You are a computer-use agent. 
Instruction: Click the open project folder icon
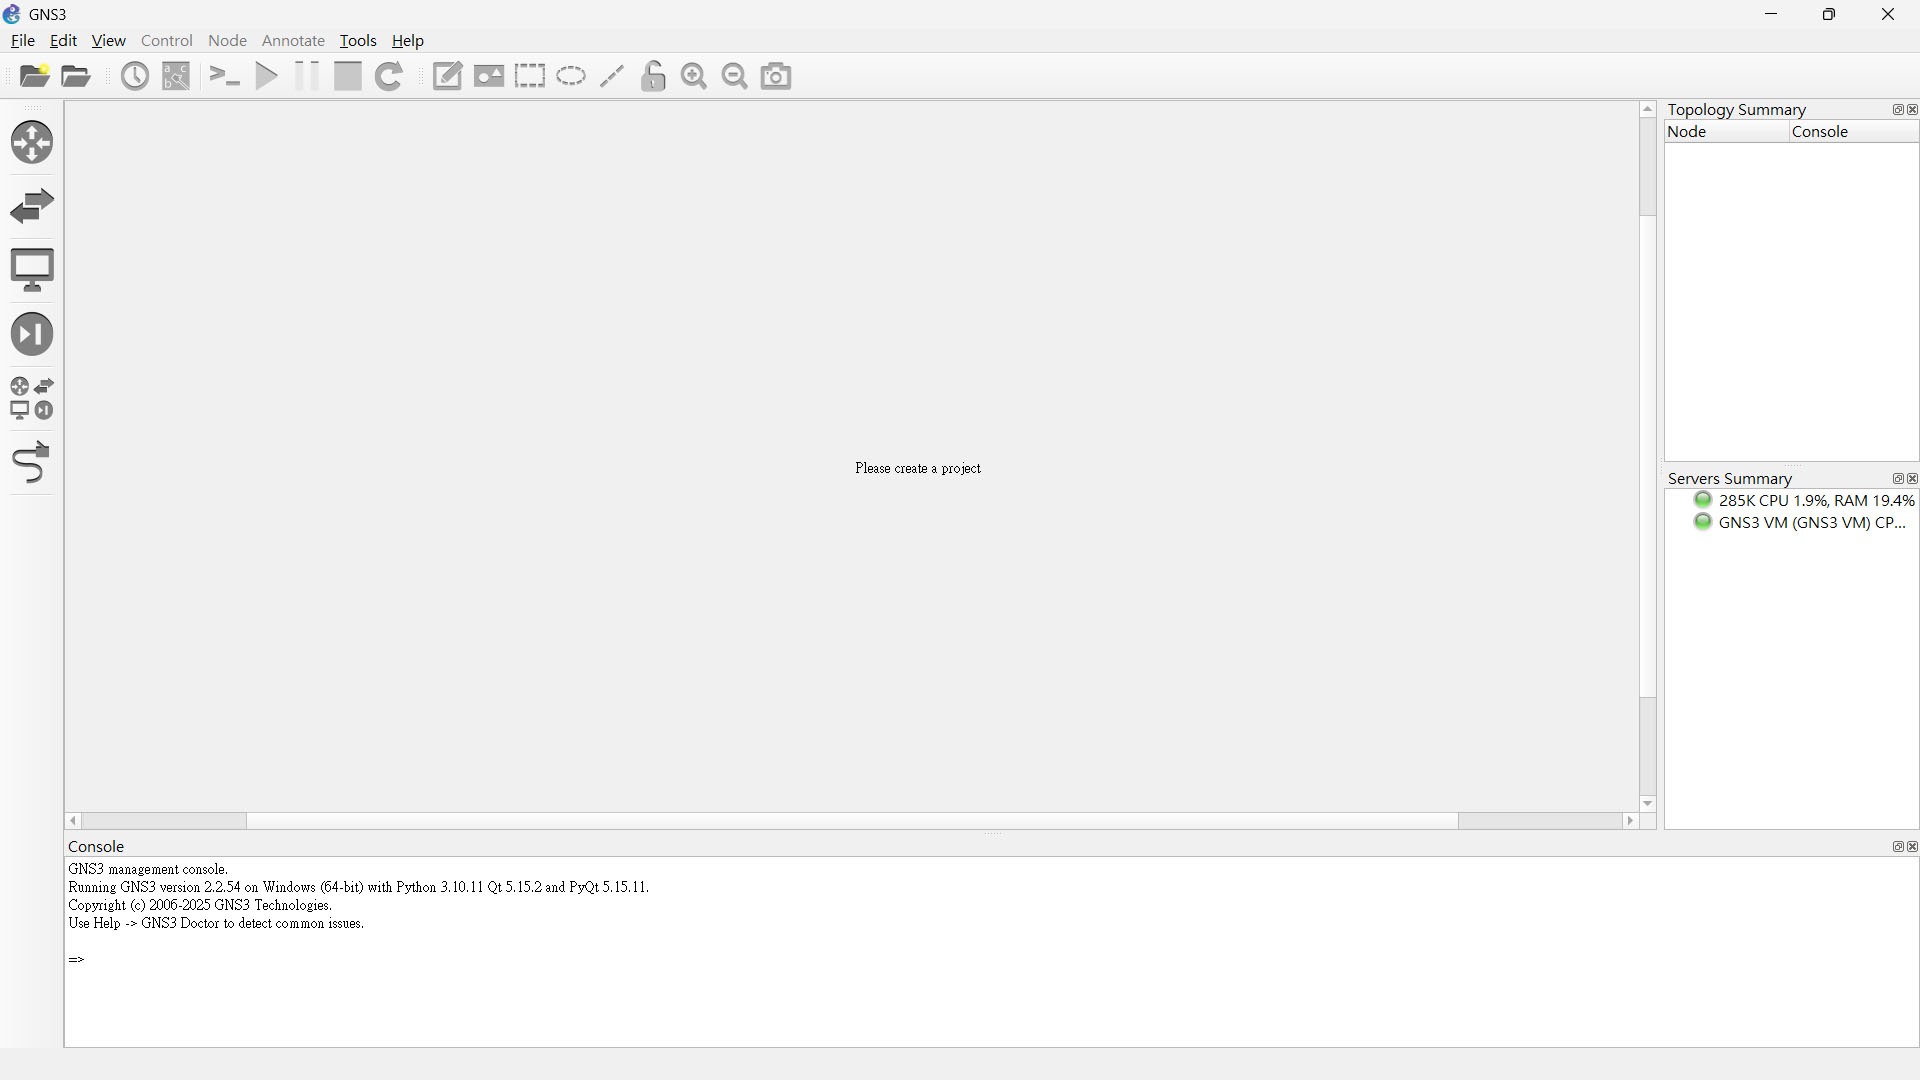click(76, 76)
